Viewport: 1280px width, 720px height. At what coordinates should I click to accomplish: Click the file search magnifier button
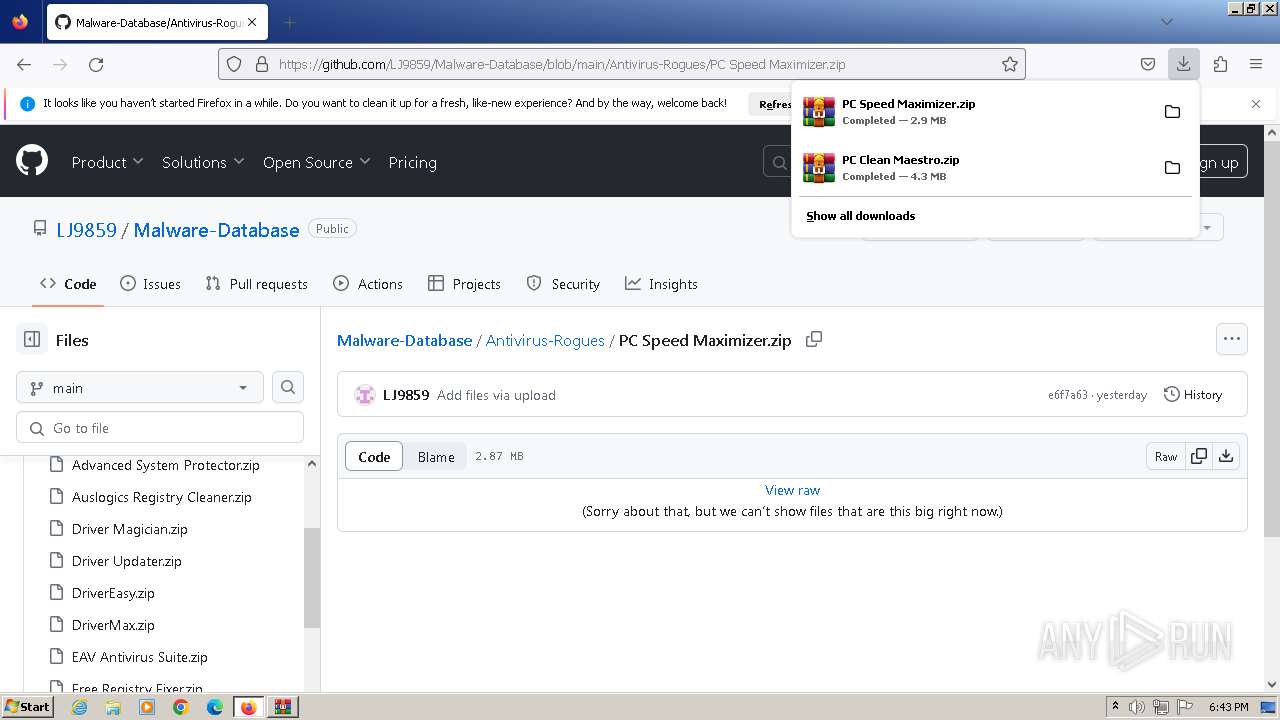click(x=288, y=387)
